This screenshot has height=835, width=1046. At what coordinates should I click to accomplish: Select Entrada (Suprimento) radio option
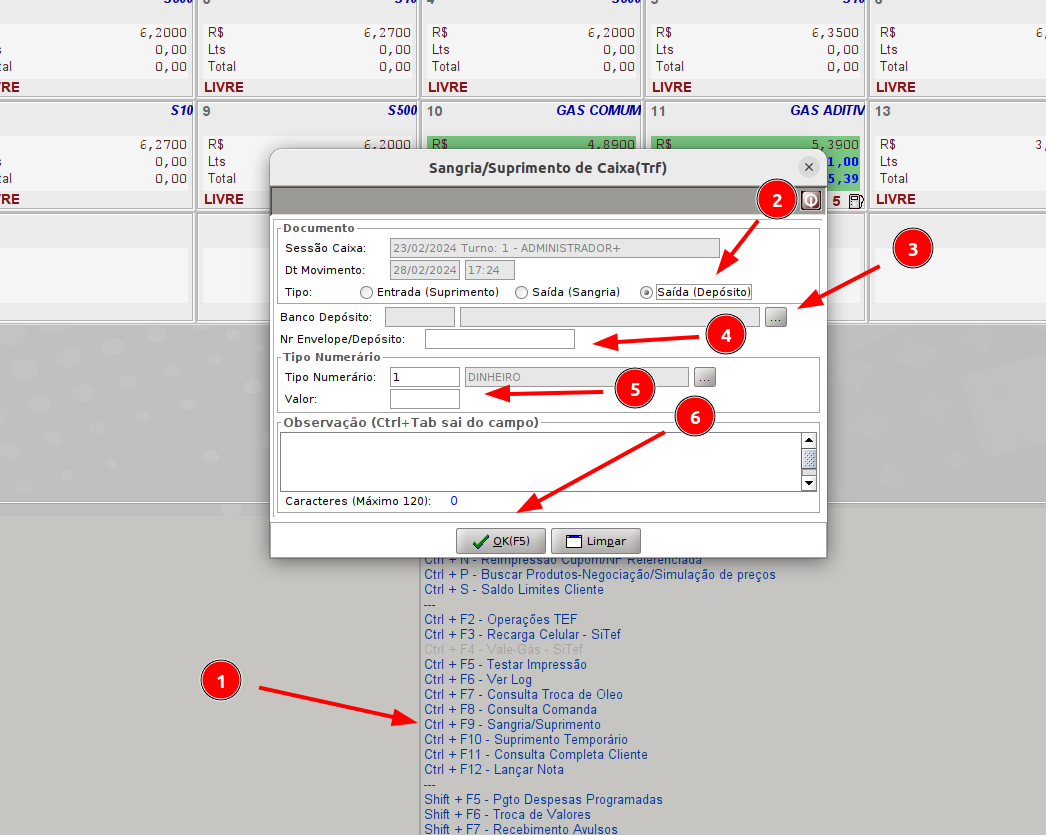click(x=366, y=292)
